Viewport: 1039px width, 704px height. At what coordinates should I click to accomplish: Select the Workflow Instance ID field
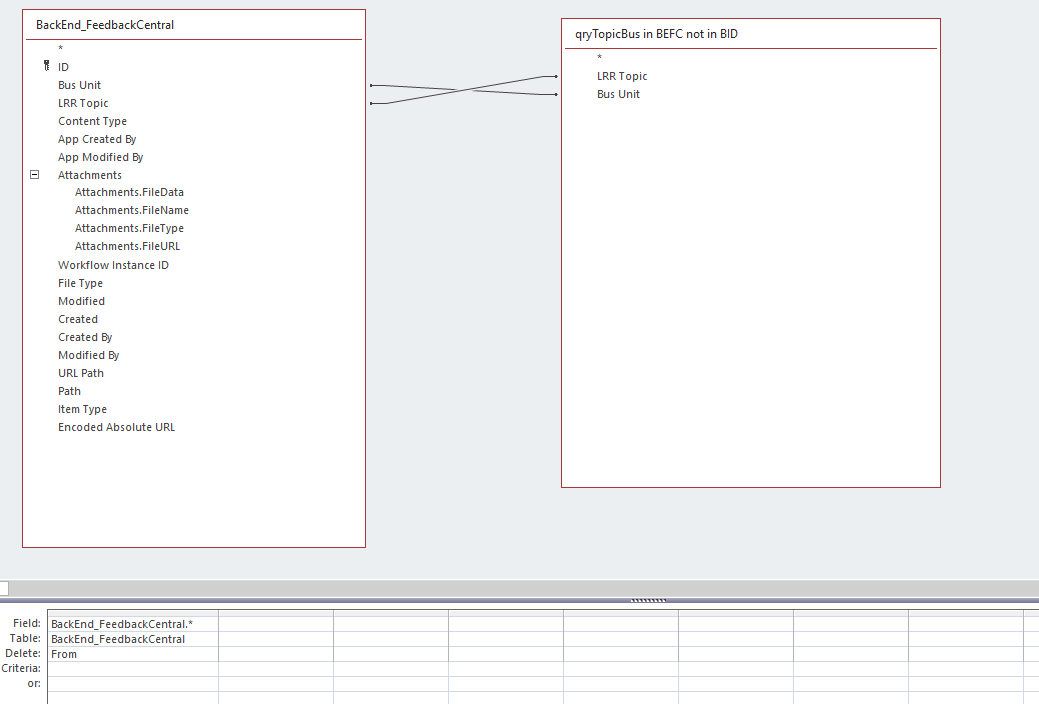click(x=113, y=265)
